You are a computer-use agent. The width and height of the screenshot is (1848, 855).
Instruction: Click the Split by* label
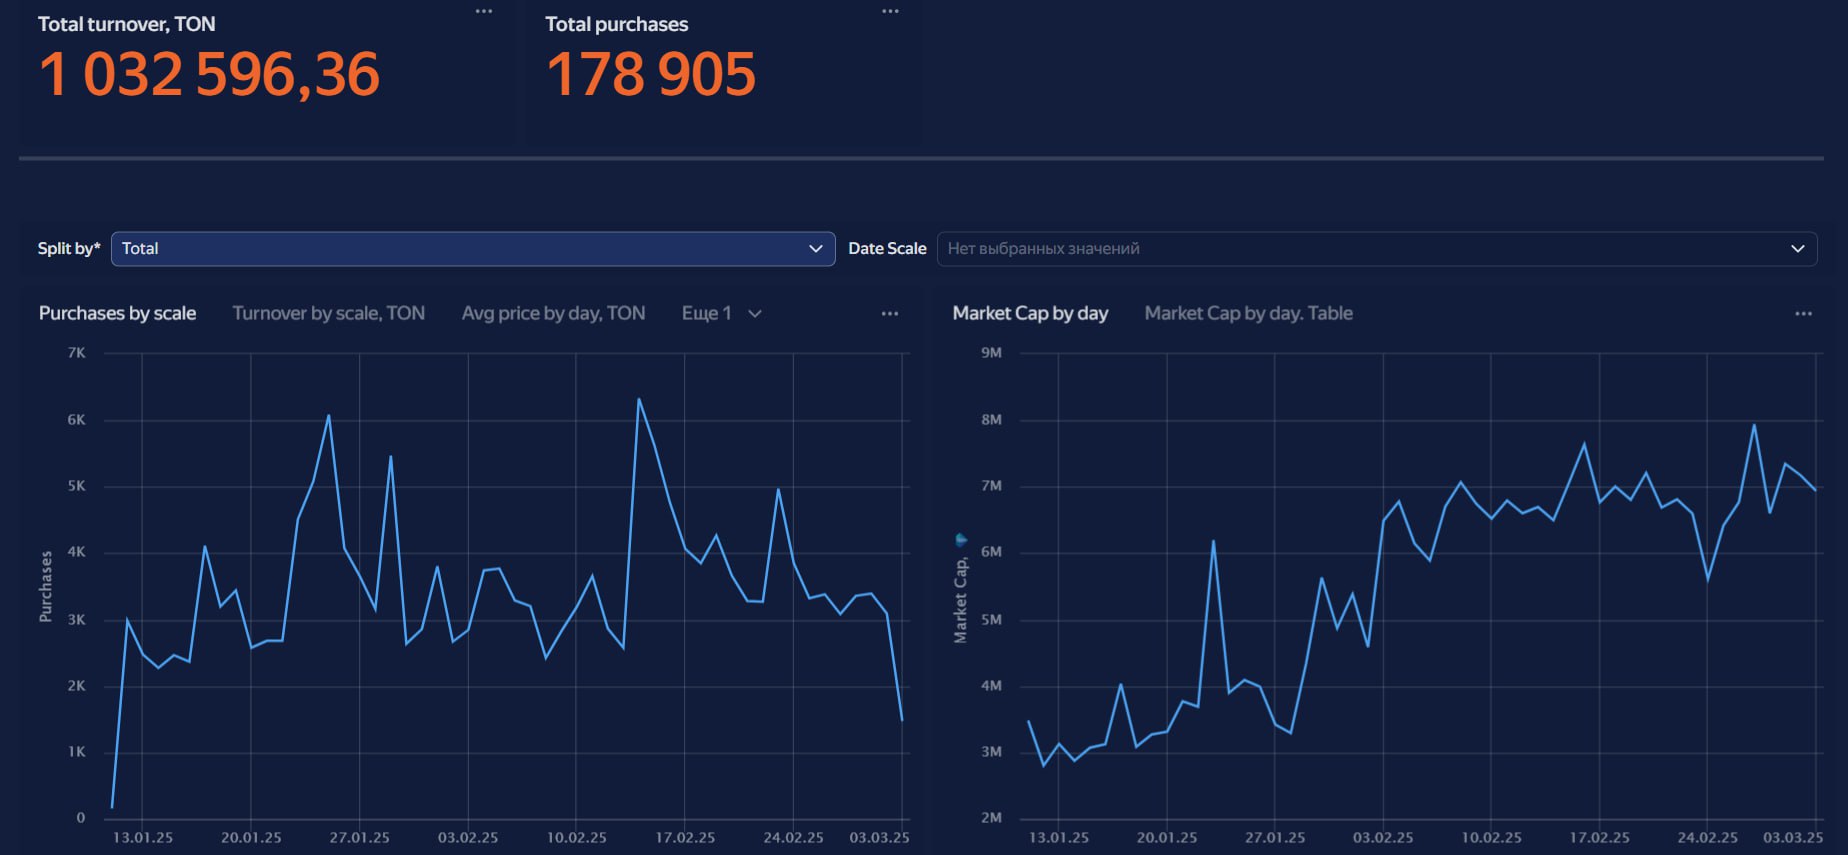pos(69,249)
